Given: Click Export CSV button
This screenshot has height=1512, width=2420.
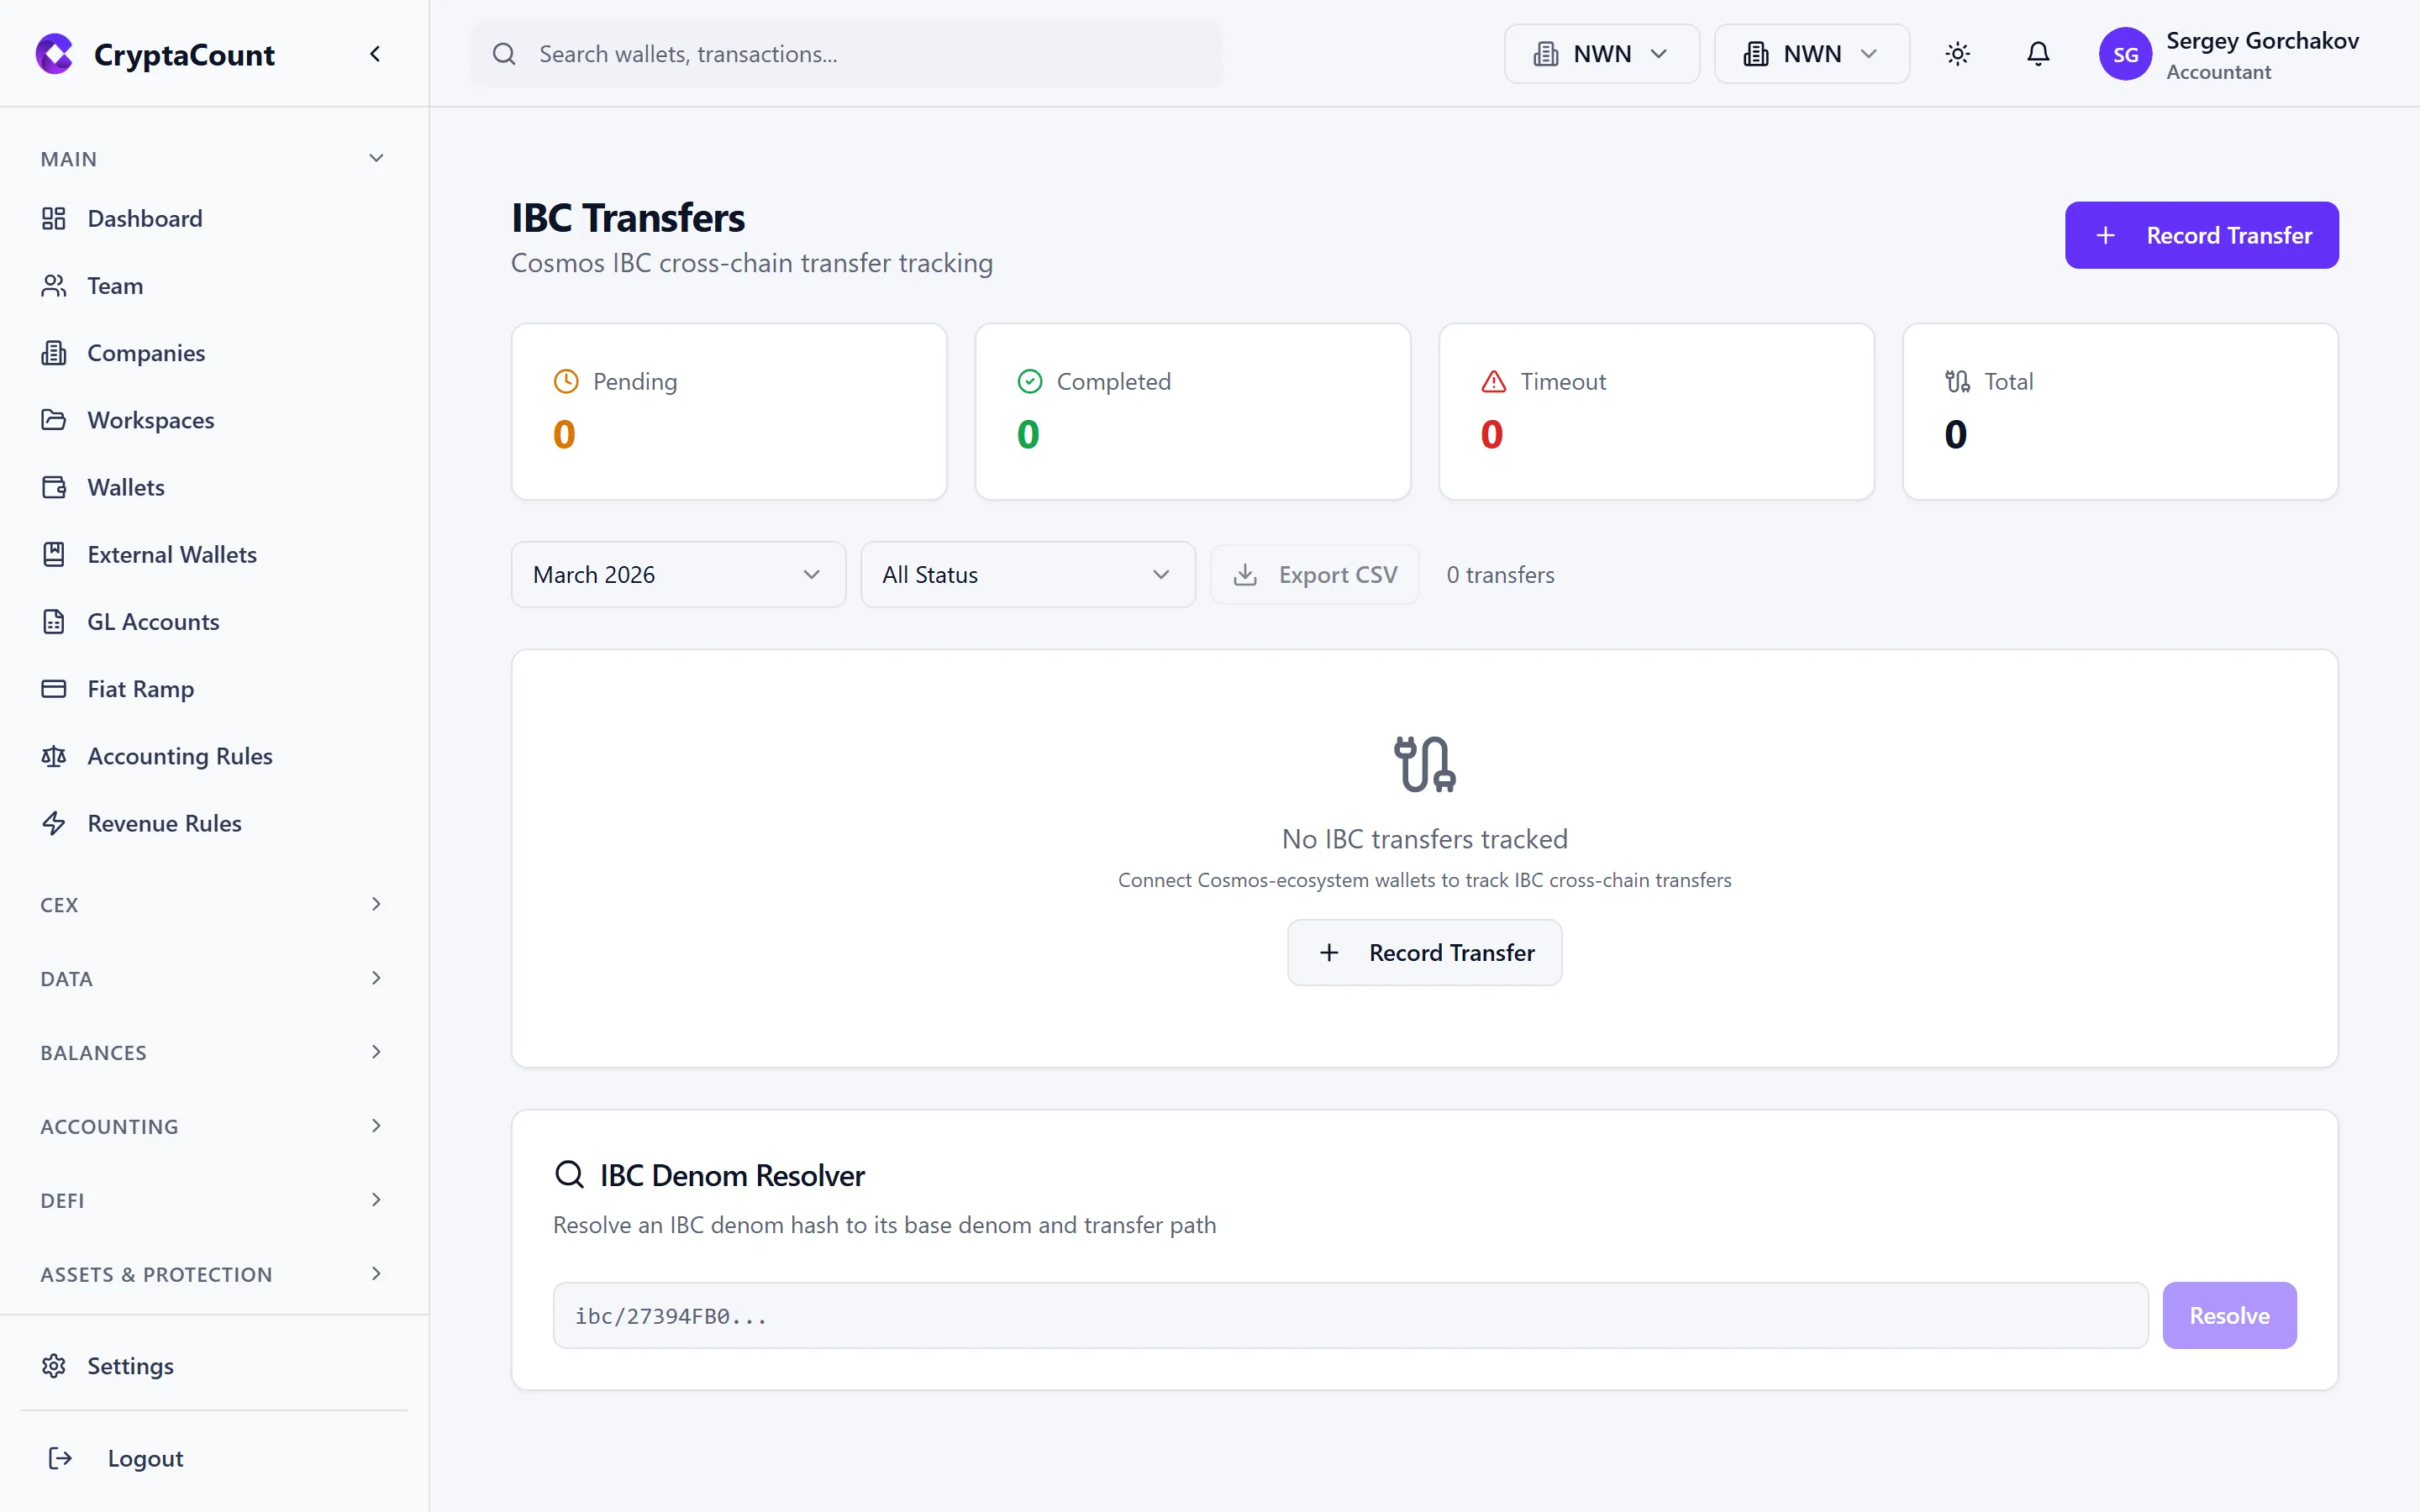Looking at the screenshot, I should click(1314, 575).
